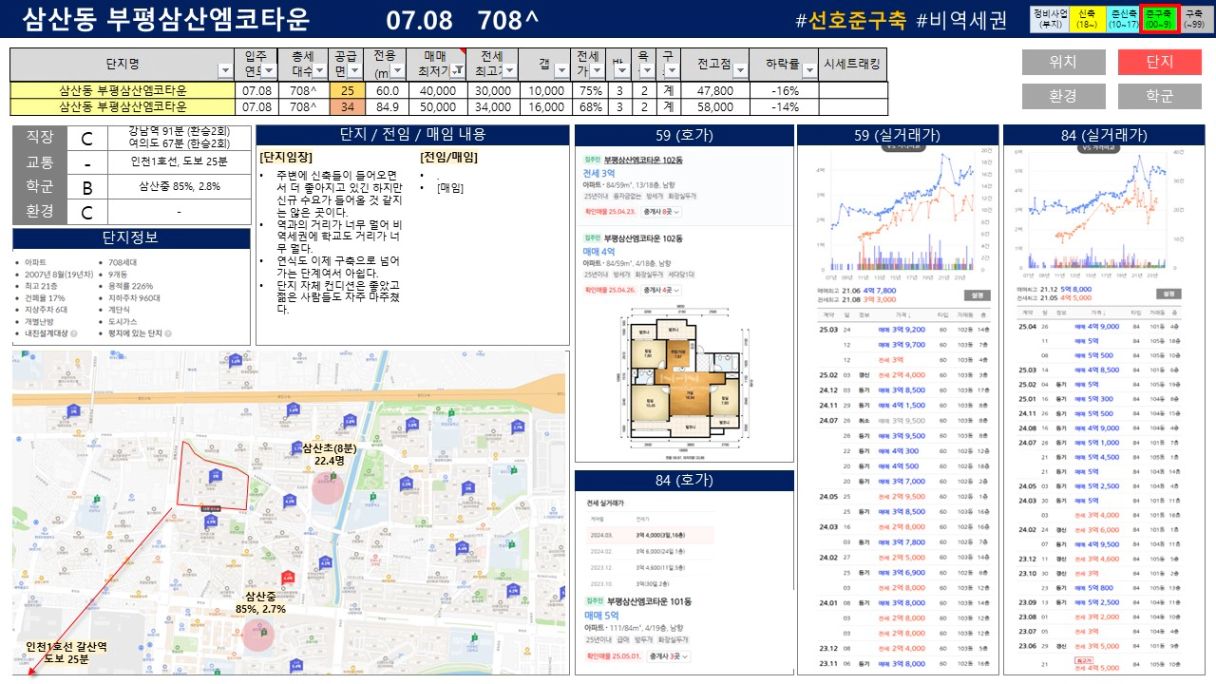
Task: Expand 중개사 8곳 dropdown in first listing
Action: [662, 212]
